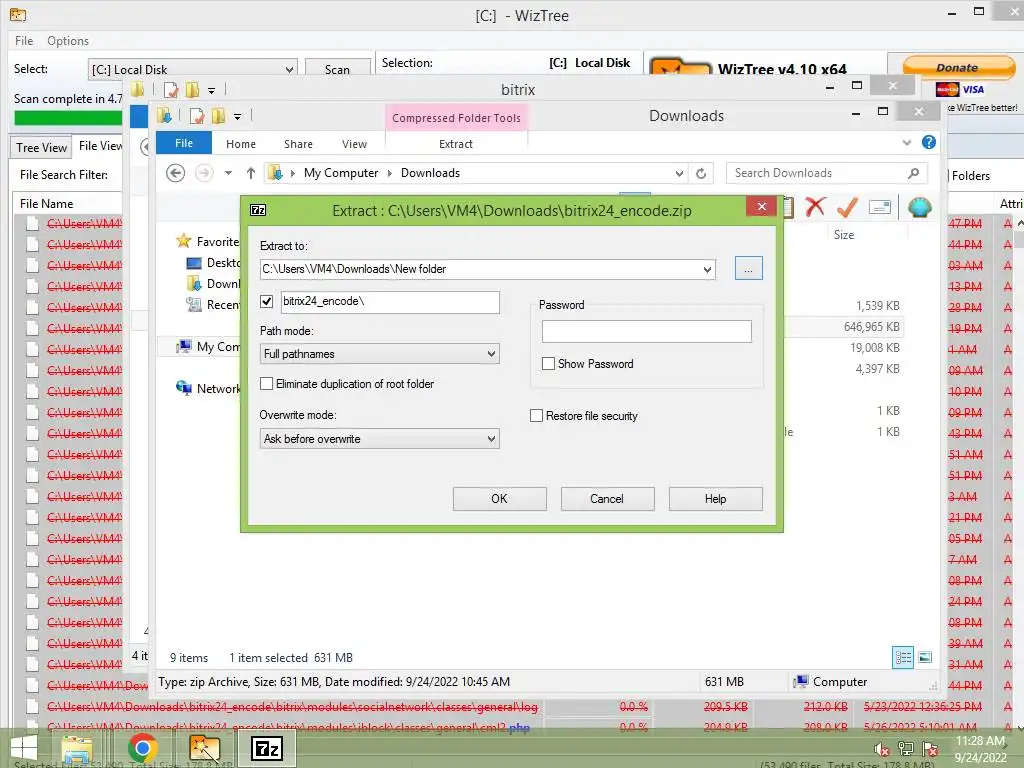Click WizTree green scan progress bar
This screenshot has height=768, width=1024.
[x=68, y=118]
